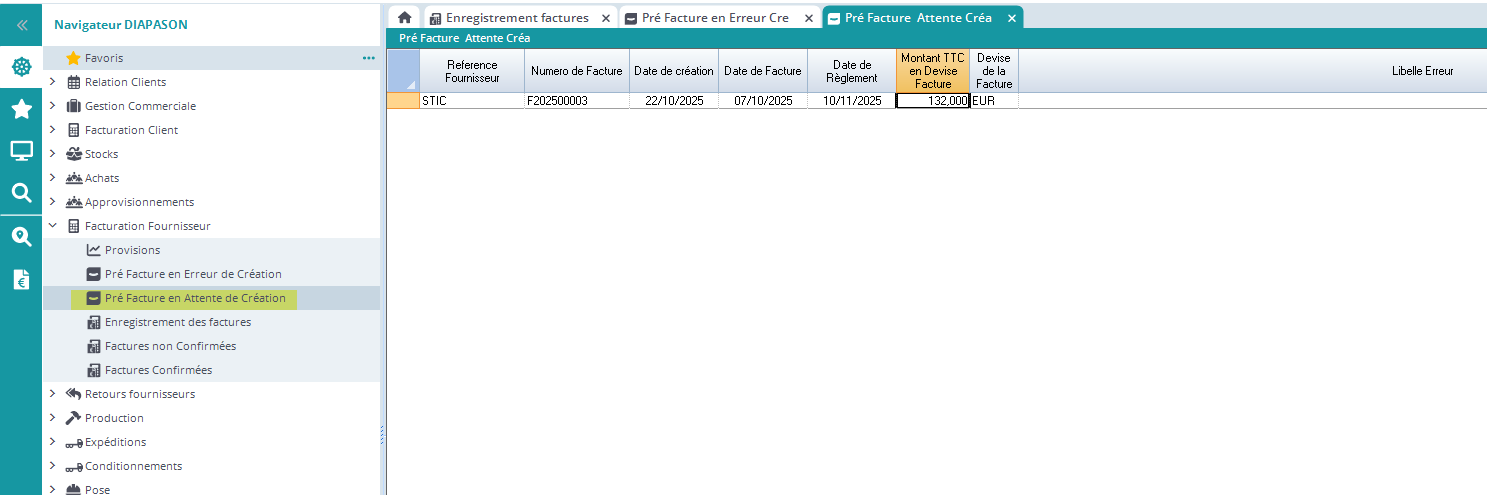Open Provisions in the navigator tree
Screen dimensions: 1487x495
click(132, 250)
